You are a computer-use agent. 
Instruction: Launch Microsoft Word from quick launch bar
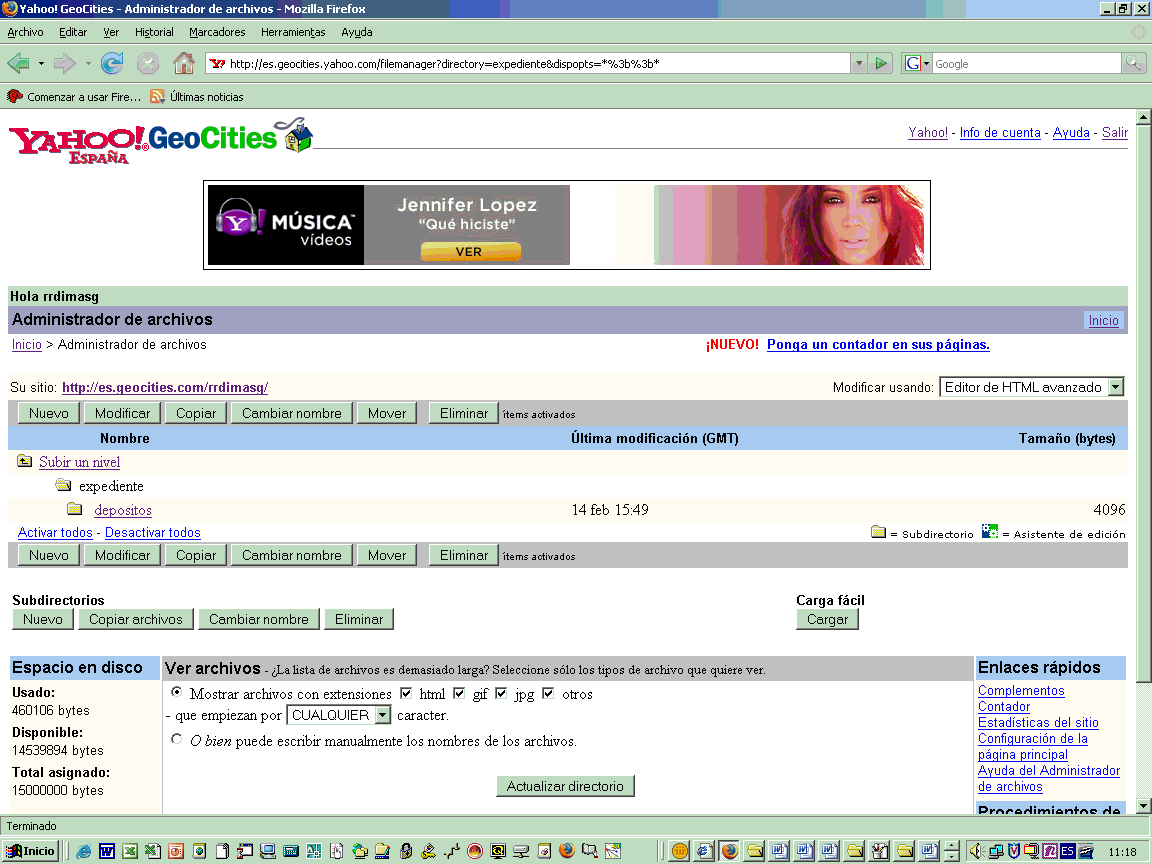pyautogui.click(x=107, y=851)
